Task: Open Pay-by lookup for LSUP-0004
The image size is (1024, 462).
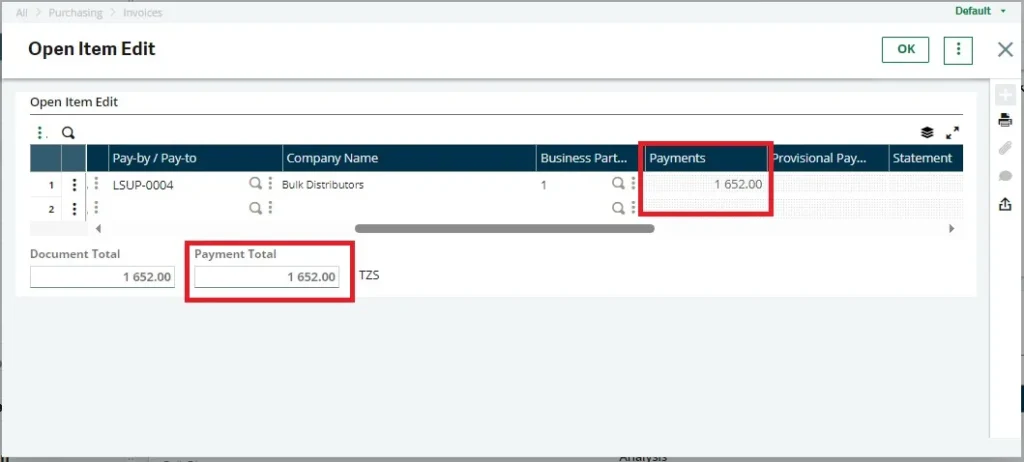Action: [x=256, y=184]
